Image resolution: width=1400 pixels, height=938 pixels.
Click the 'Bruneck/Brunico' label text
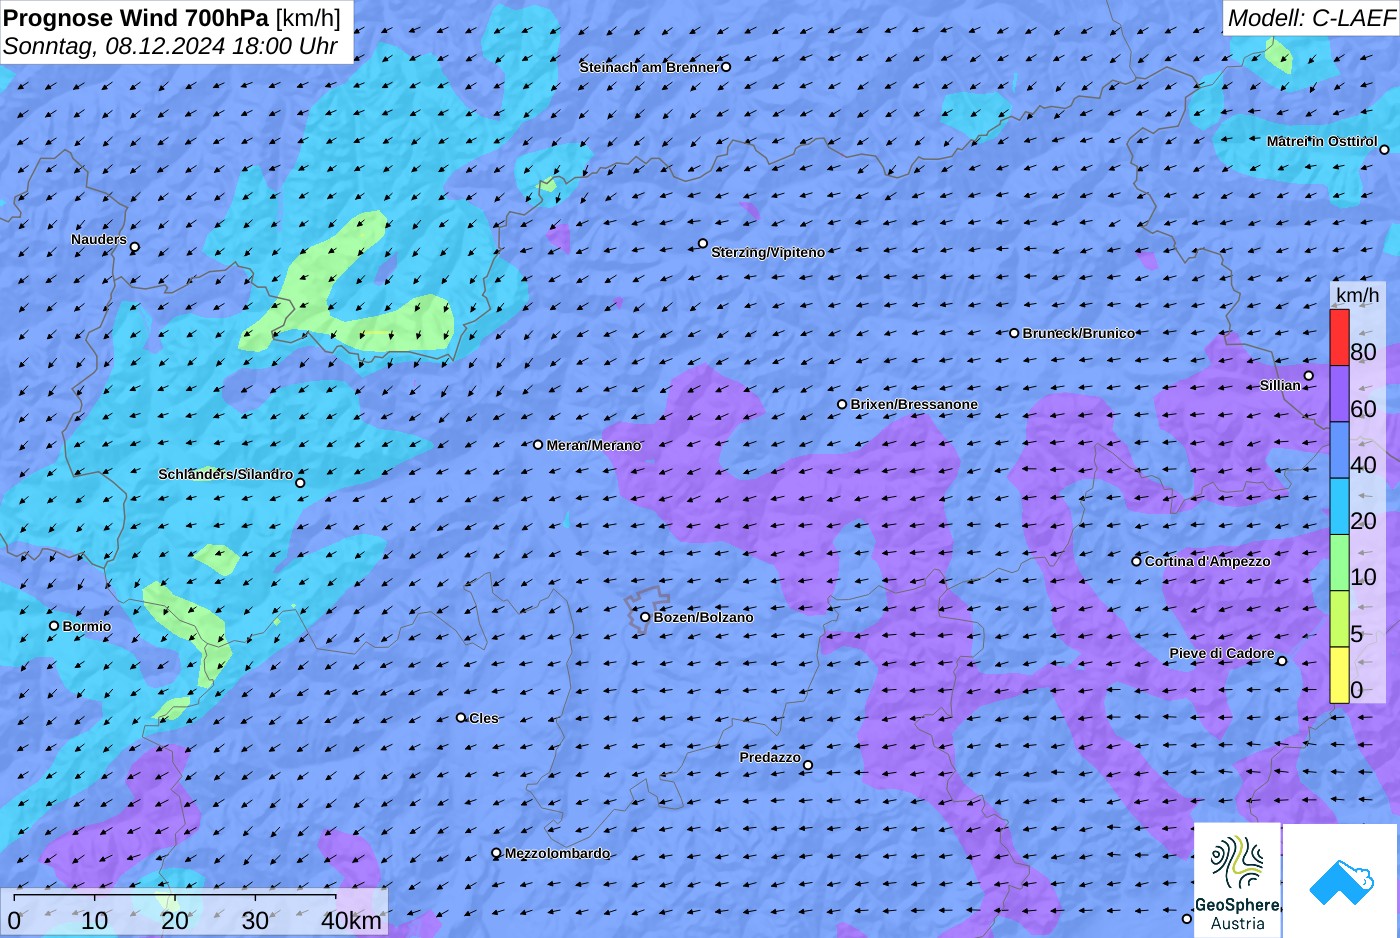(x=1079, y=333)
